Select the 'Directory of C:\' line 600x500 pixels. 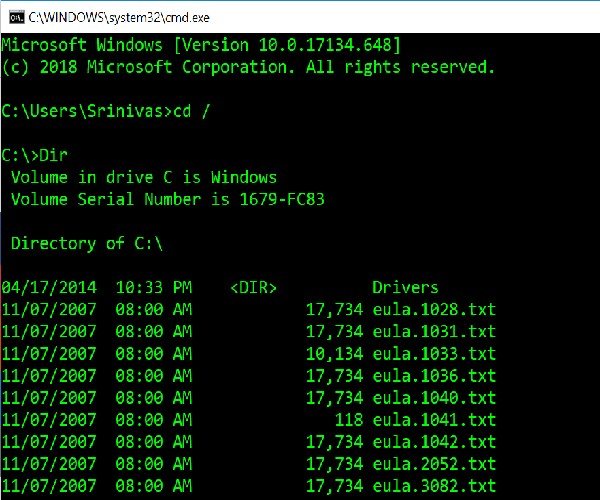87,243
